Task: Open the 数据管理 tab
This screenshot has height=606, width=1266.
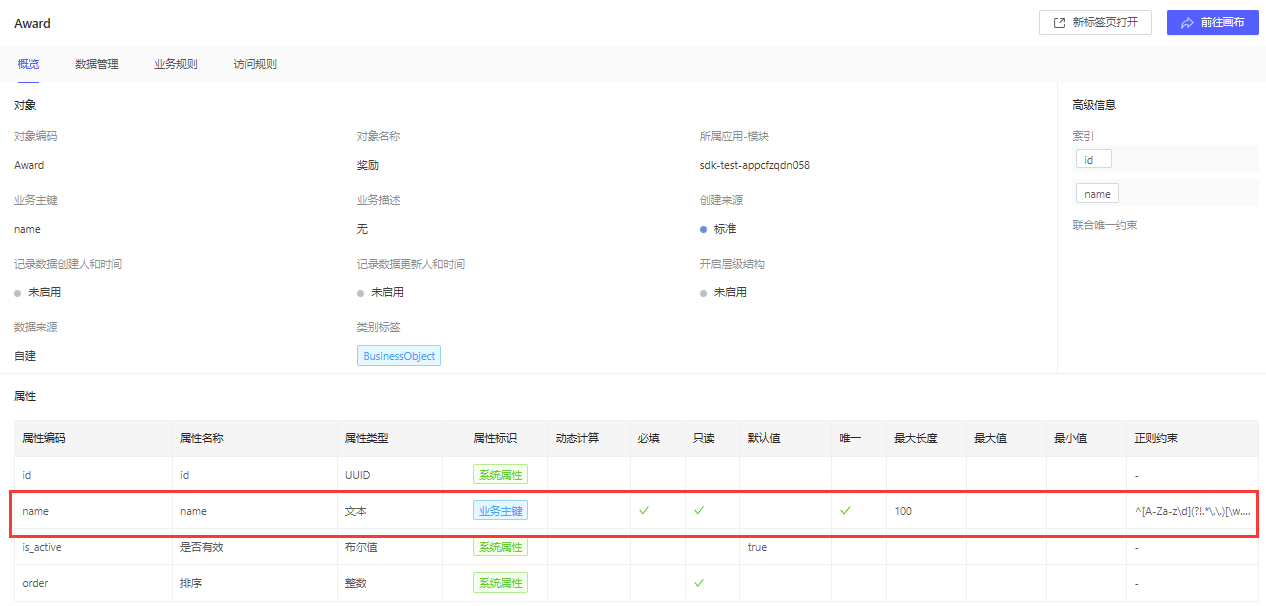Action: point(97,64)
